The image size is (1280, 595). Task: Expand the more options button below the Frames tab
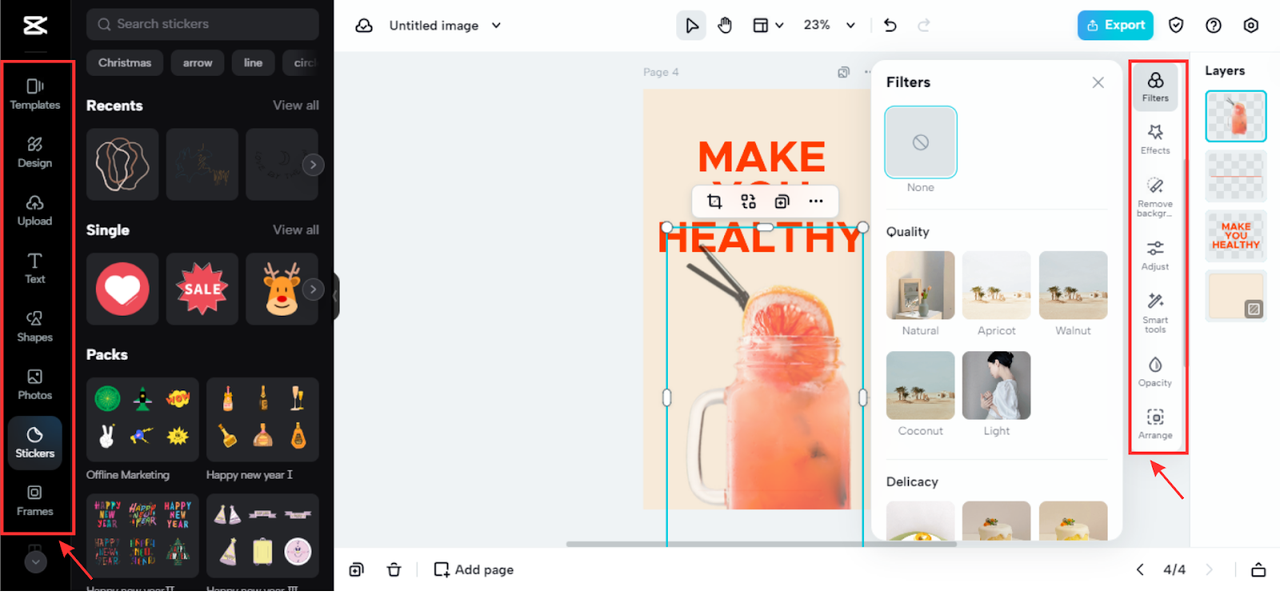[35, 562]
